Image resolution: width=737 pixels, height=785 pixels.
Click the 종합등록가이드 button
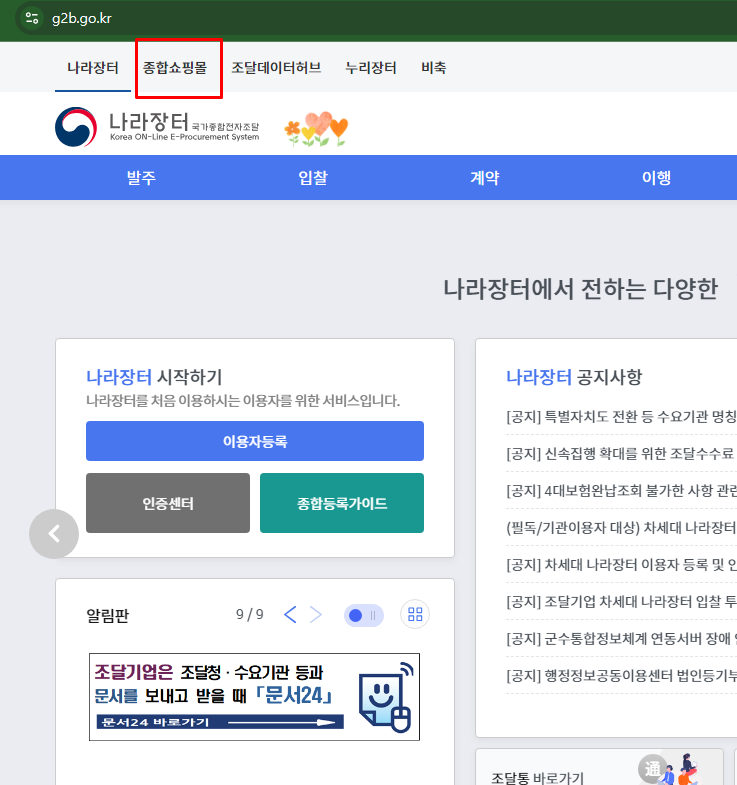(342, 503)
